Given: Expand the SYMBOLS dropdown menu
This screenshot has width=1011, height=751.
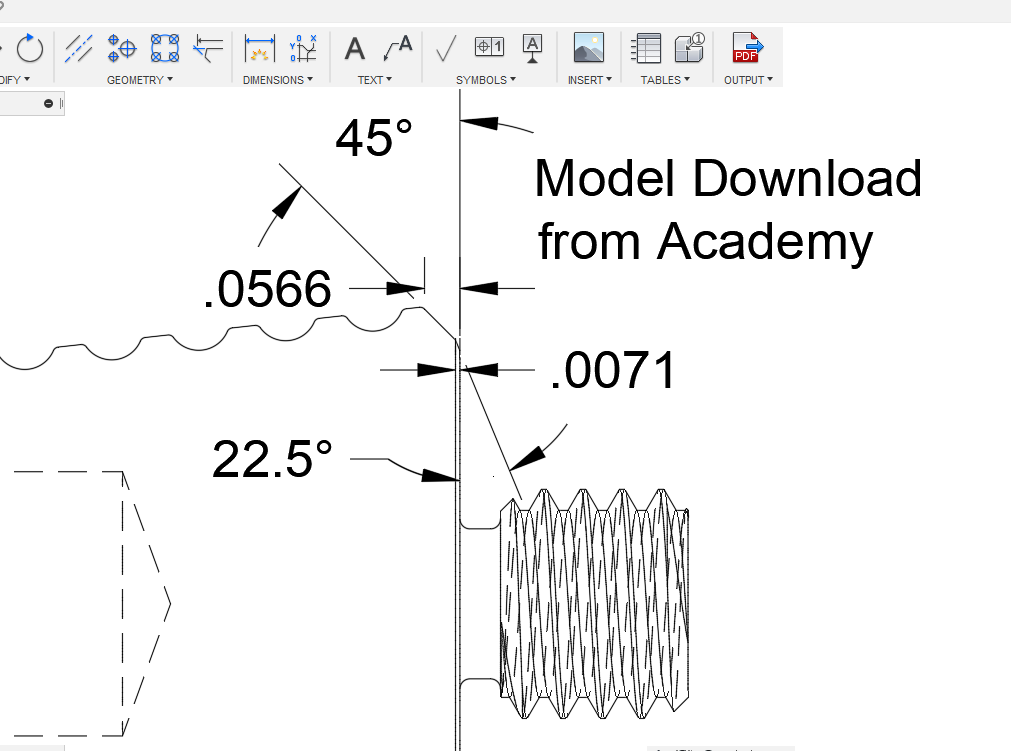Looking at the screenshot, I should pyautogui.click(x=486, y=80).
